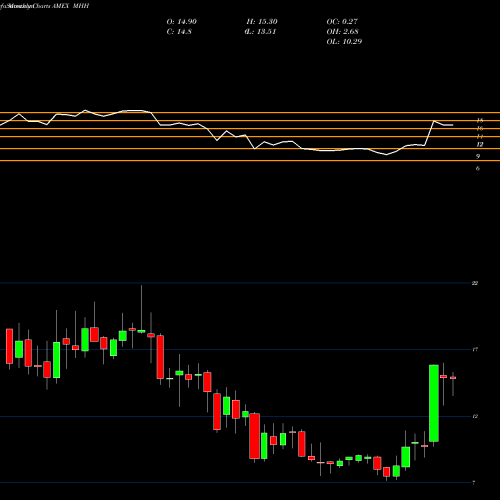500x500 pixels.
Task: Click the price axis label 7
Action: coord(474,483)
